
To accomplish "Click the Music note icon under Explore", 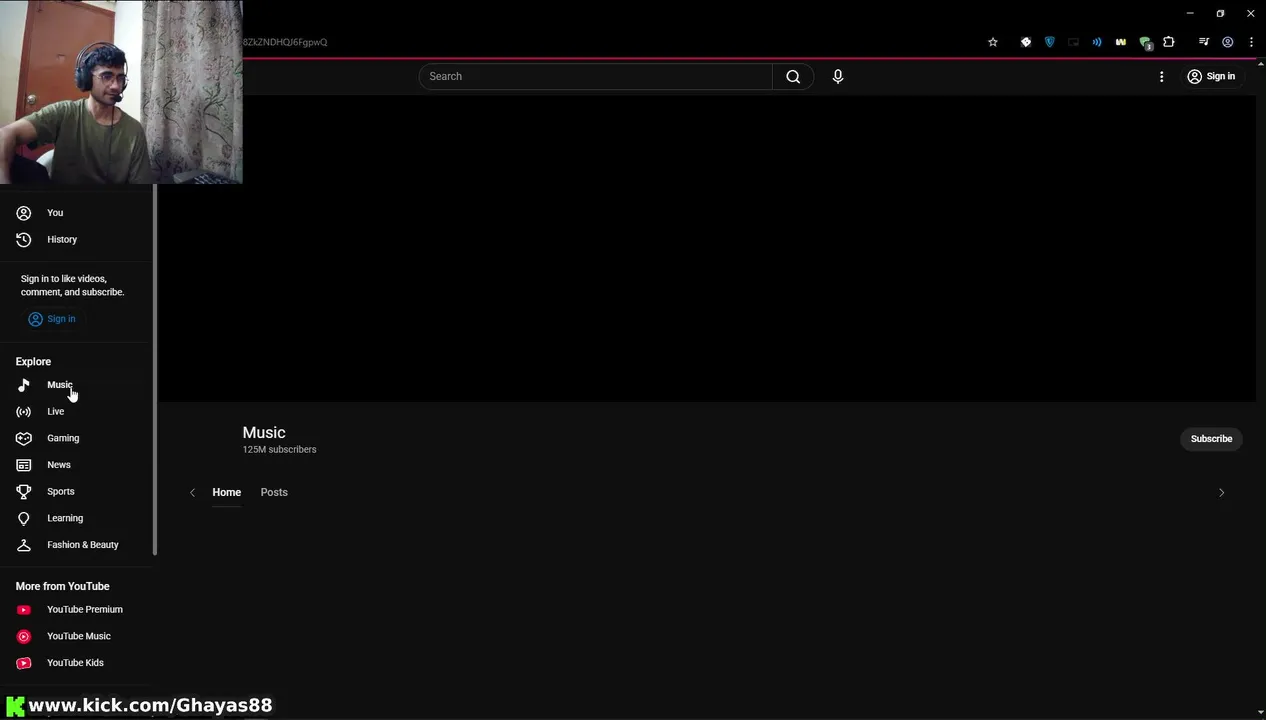I will 24,385.
